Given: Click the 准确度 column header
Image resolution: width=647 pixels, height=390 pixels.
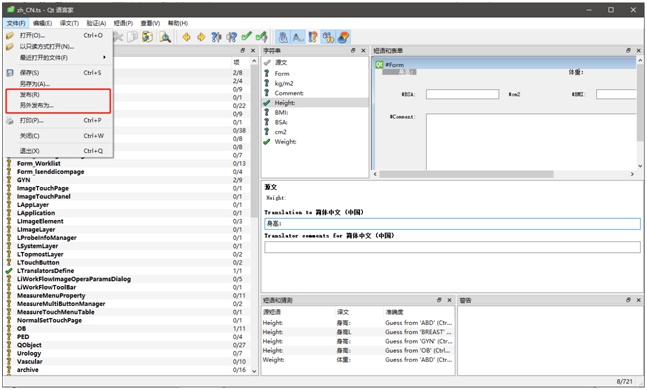Looking at the screenshot, I should pyautogui.click(x=395, y=312).
